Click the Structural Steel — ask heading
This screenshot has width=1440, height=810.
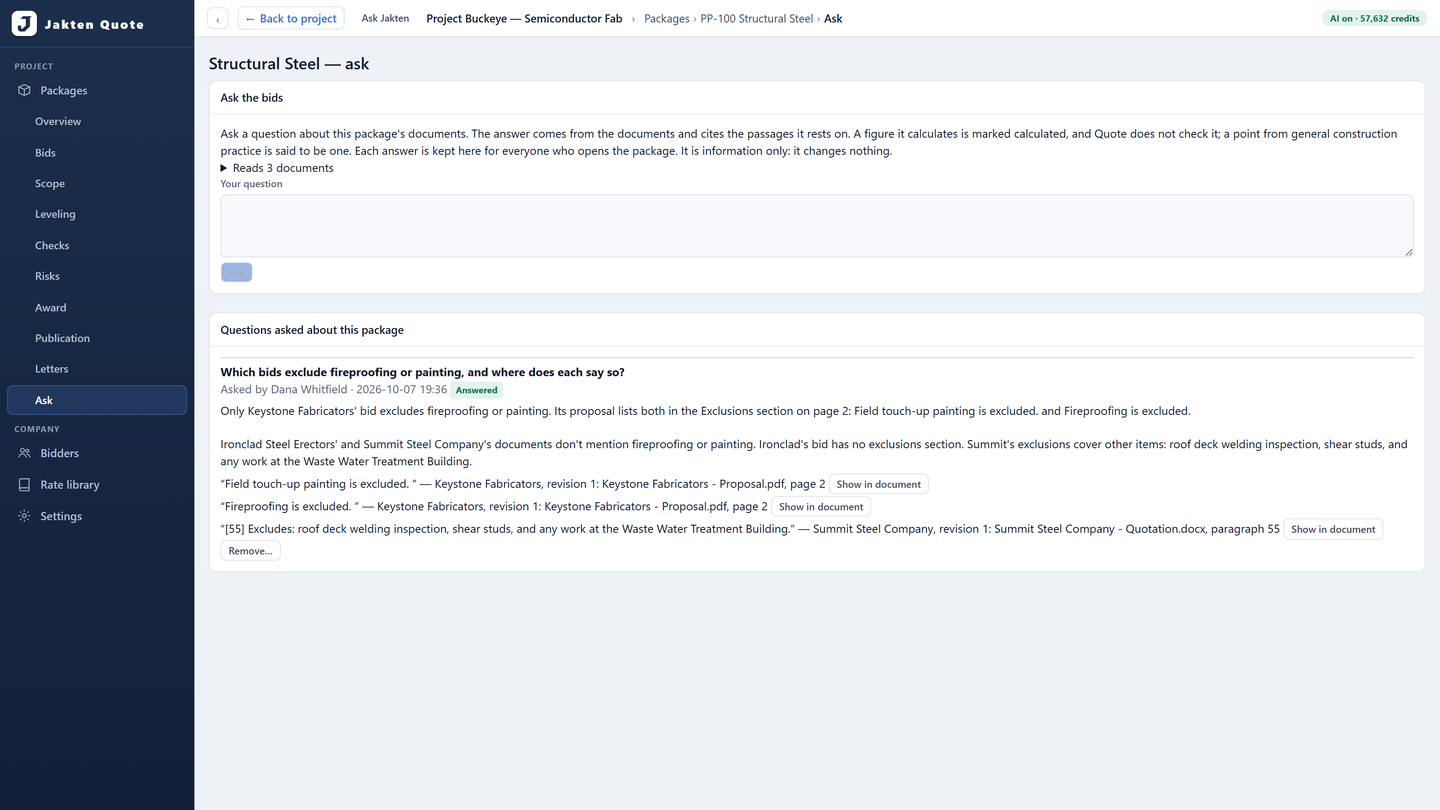coord(289,64)
